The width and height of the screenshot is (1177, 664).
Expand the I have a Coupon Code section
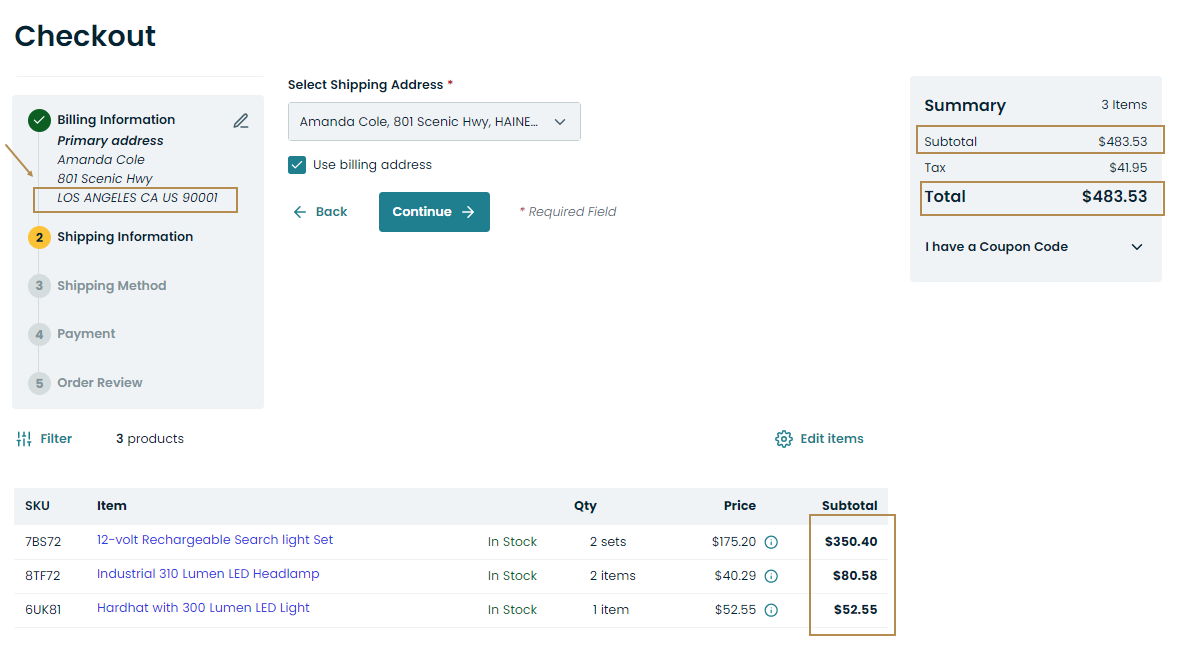1035,247
